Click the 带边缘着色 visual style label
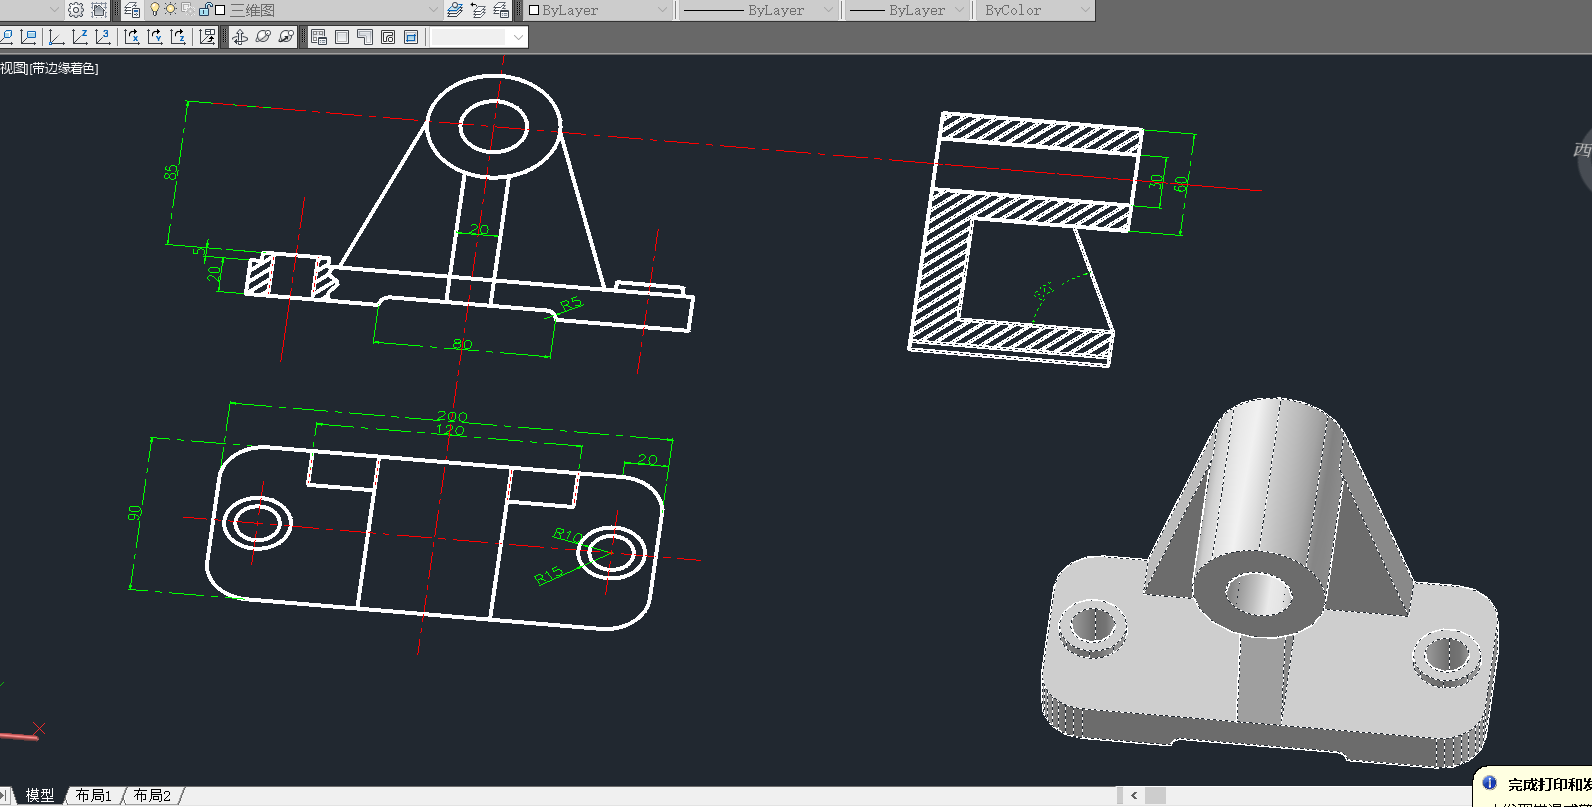 [64, 68]
